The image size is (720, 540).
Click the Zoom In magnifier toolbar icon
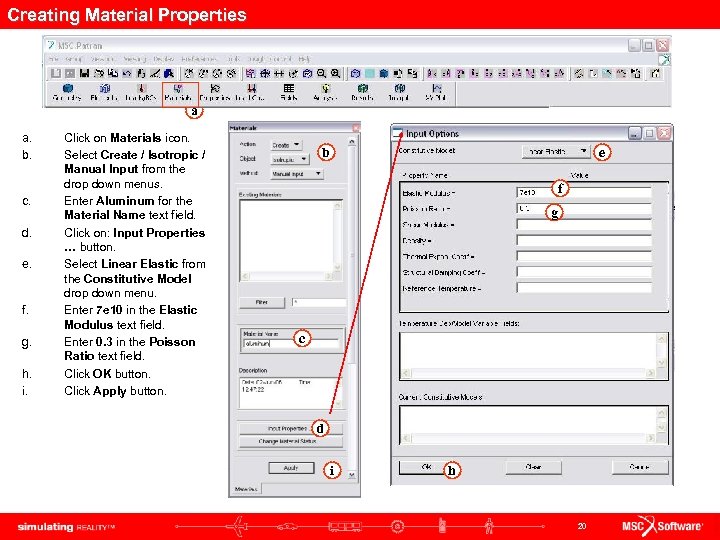click(336, 73)
